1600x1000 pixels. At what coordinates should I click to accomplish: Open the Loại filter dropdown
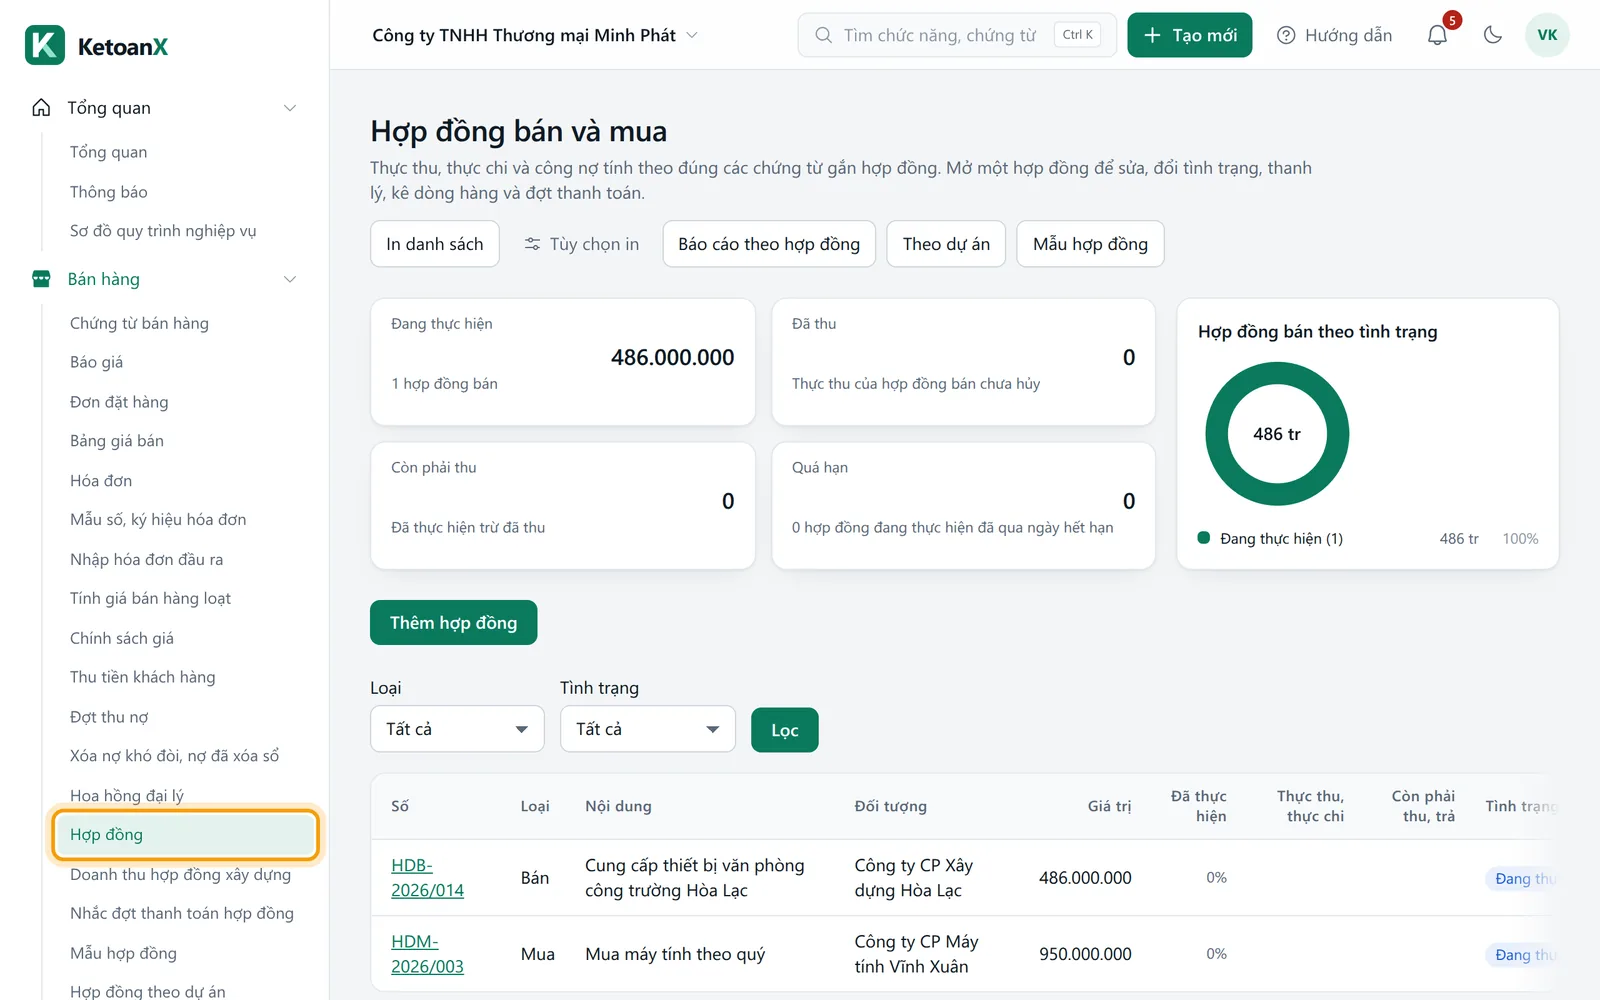[457, 729]
